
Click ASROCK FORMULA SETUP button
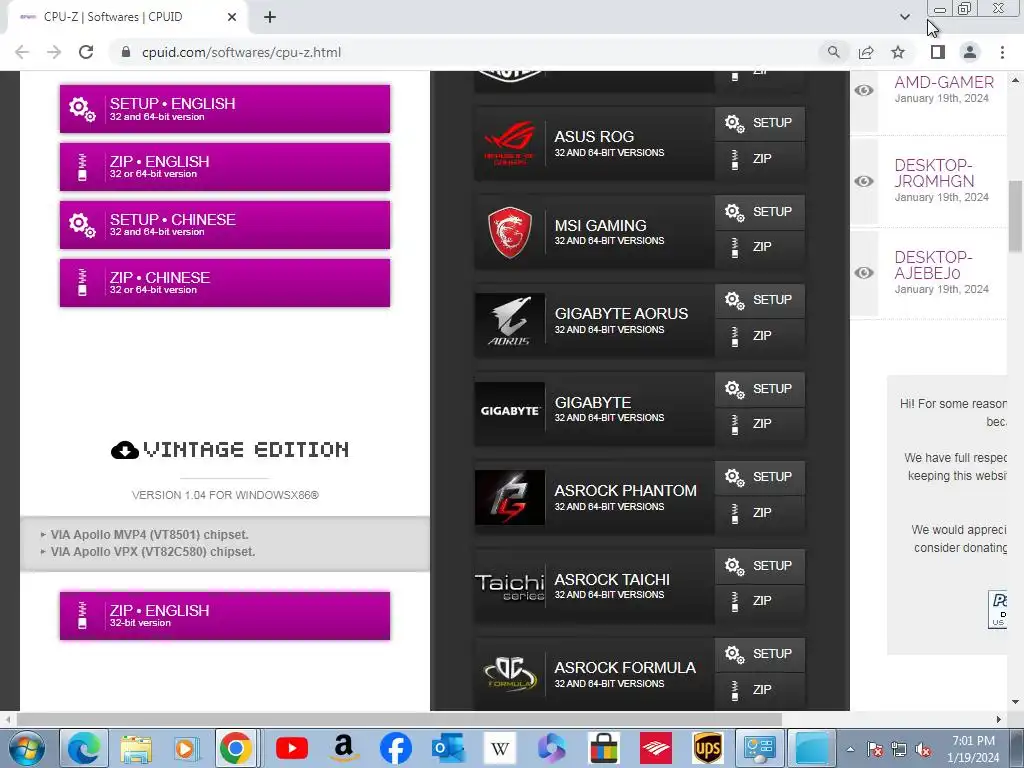[760, 654]
